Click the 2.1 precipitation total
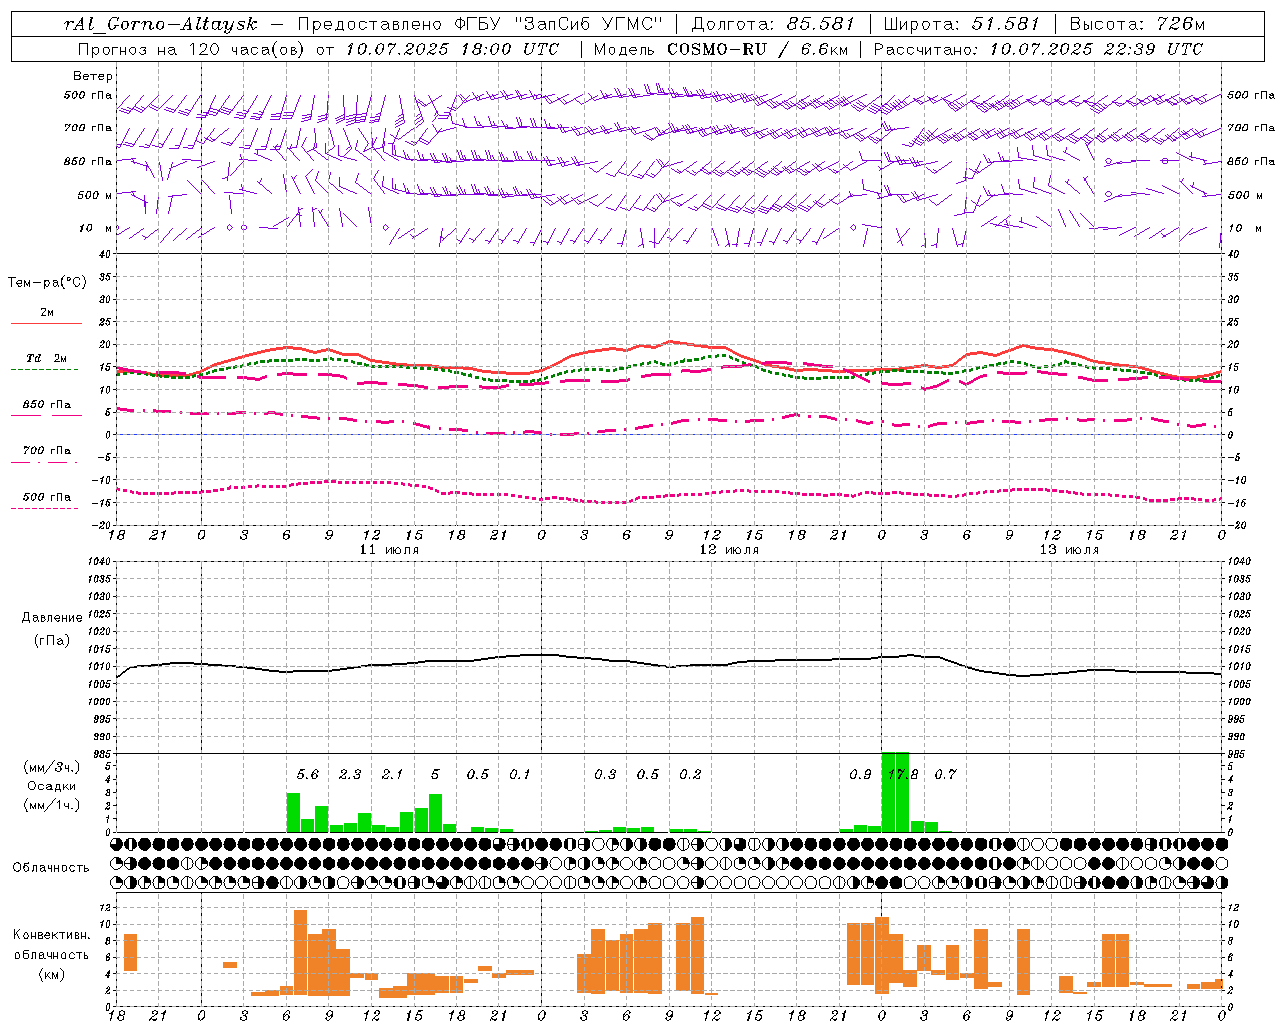The width and height of the screenshot is (1280, 1024). [393, 774]
